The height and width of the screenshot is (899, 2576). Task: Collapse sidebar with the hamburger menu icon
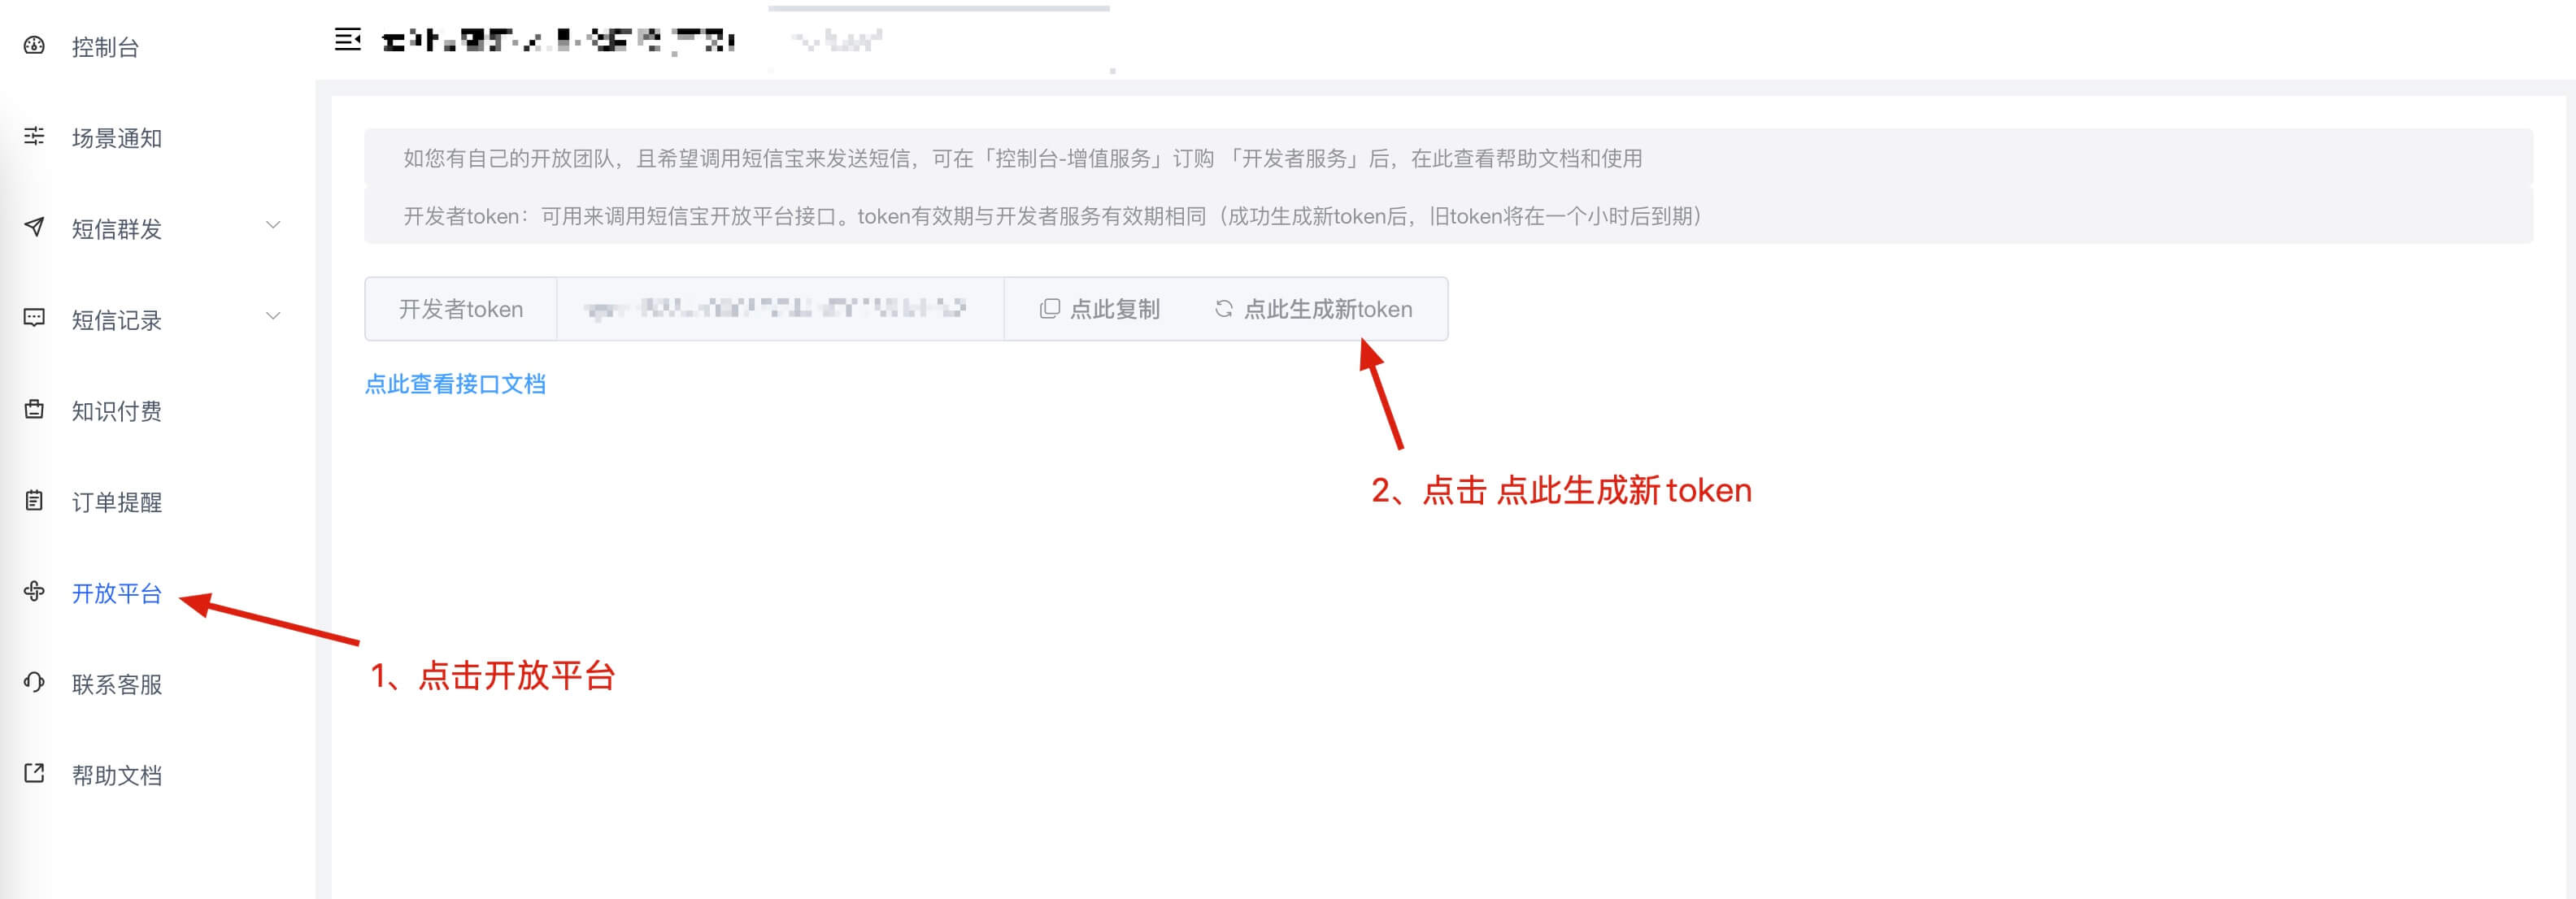[x=347, y=40]
